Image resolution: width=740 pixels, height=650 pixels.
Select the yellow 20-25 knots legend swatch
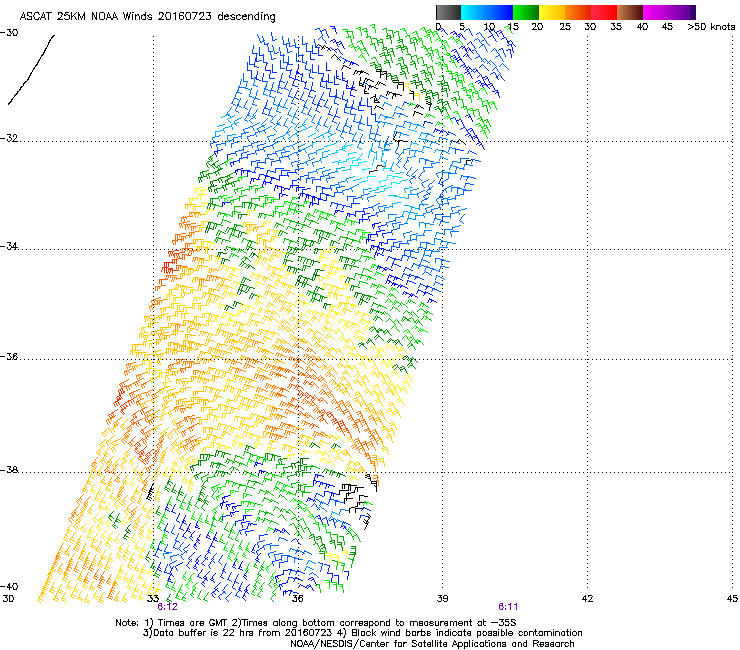click(x=552, y=12)
